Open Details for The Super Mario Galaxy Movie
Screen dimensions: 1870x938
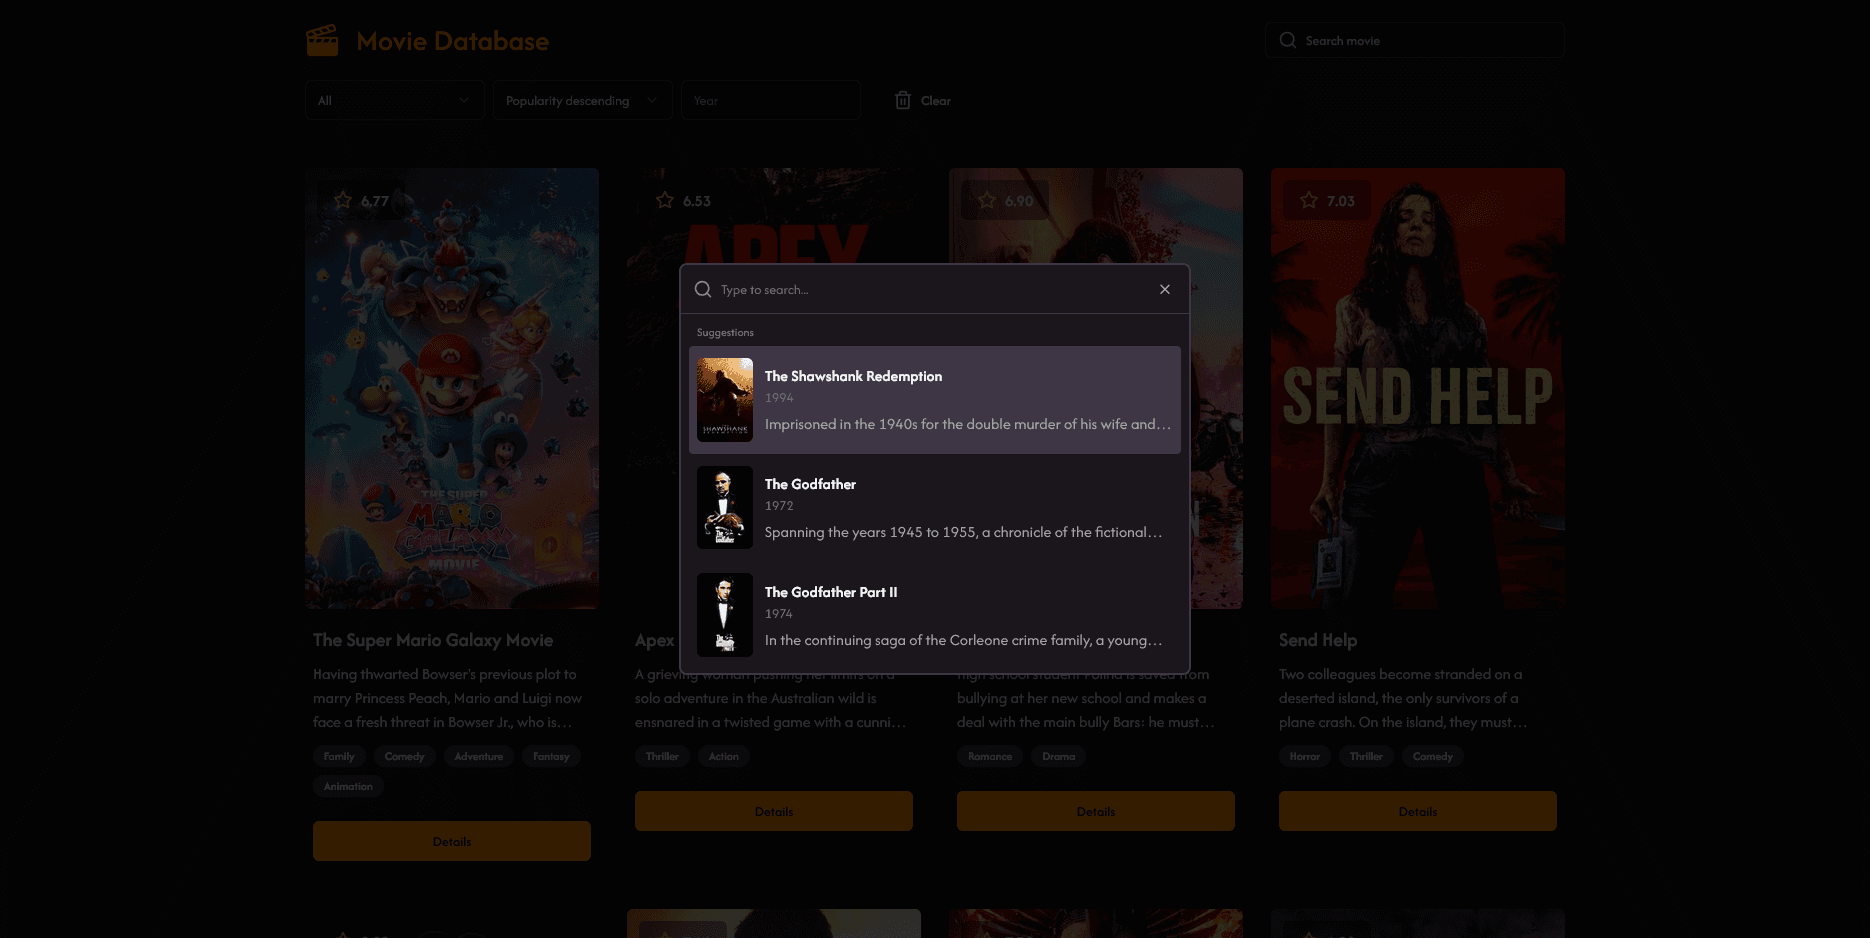[452, 841]
